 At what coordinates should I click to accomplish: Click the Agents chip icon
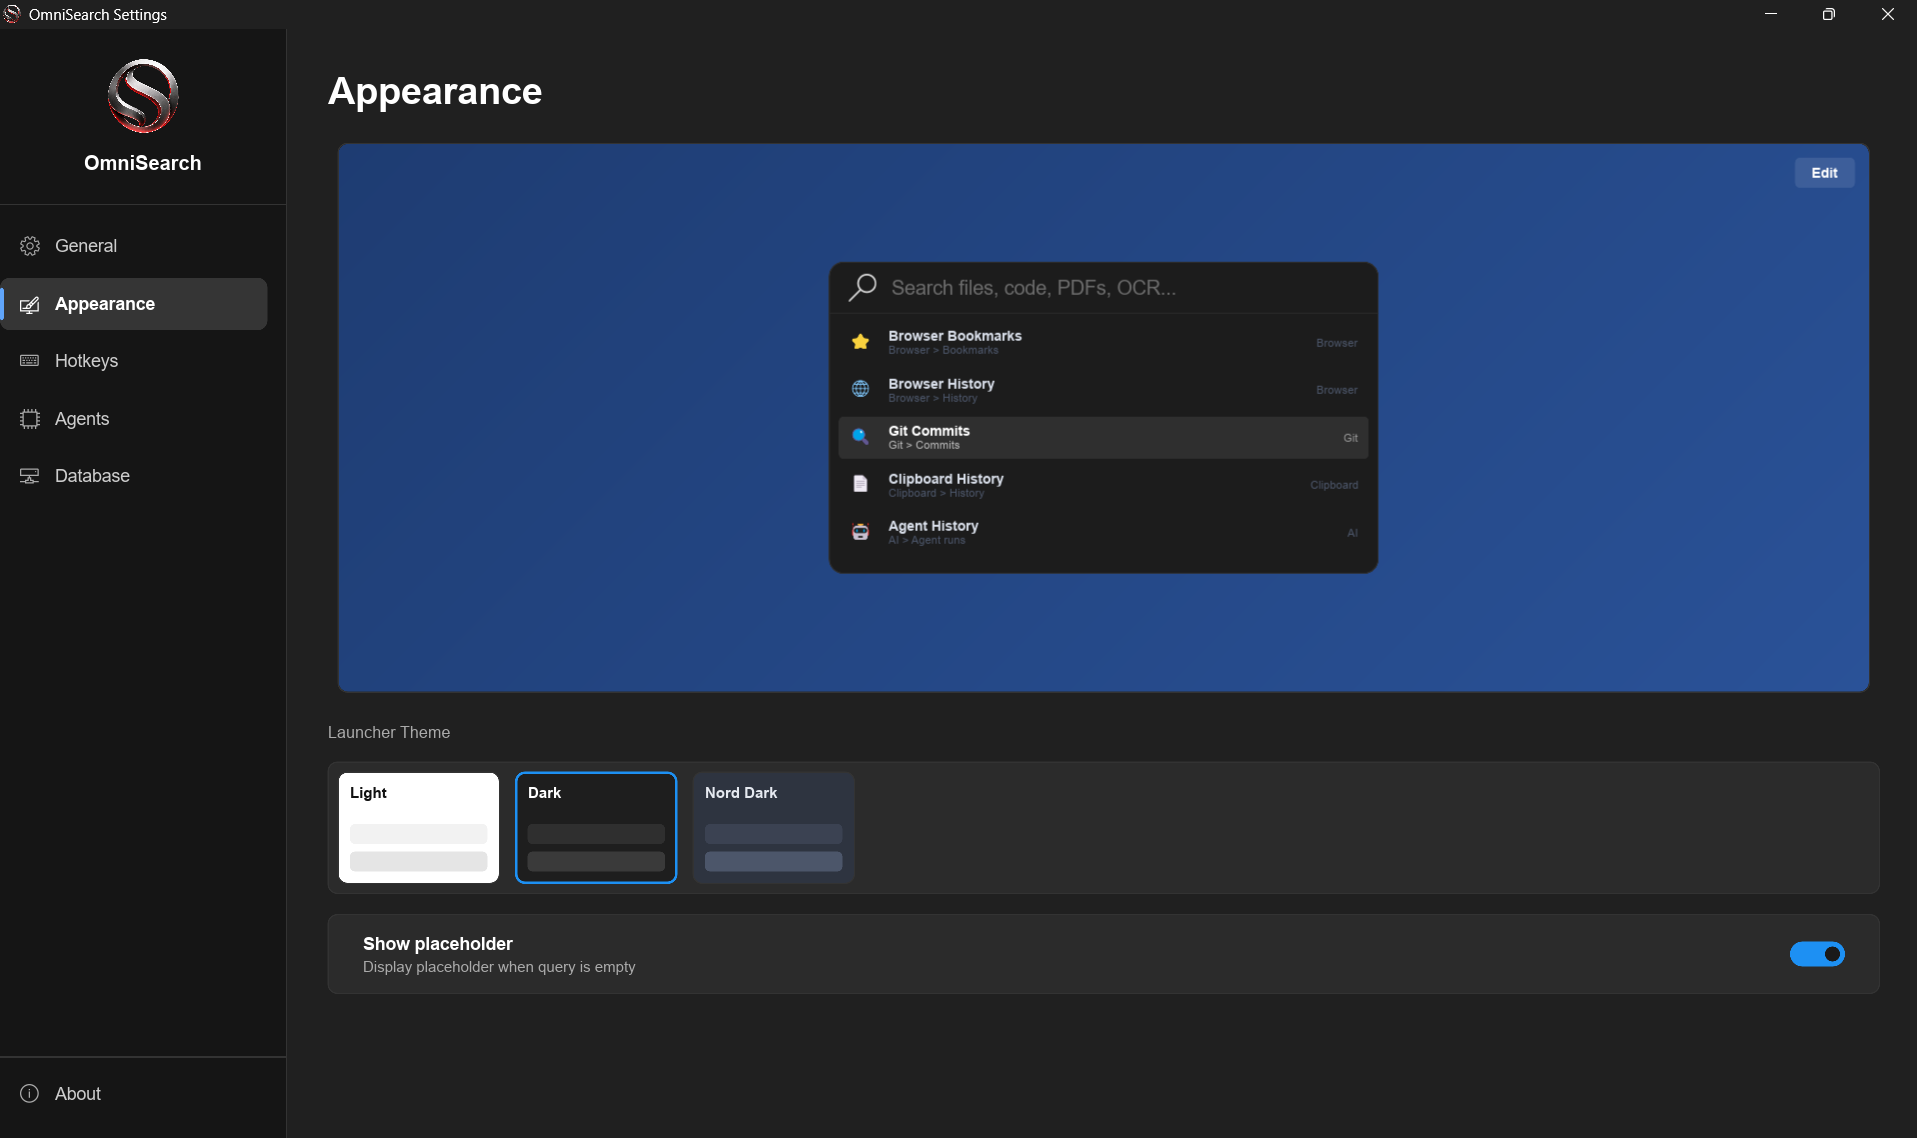point(30,419)
